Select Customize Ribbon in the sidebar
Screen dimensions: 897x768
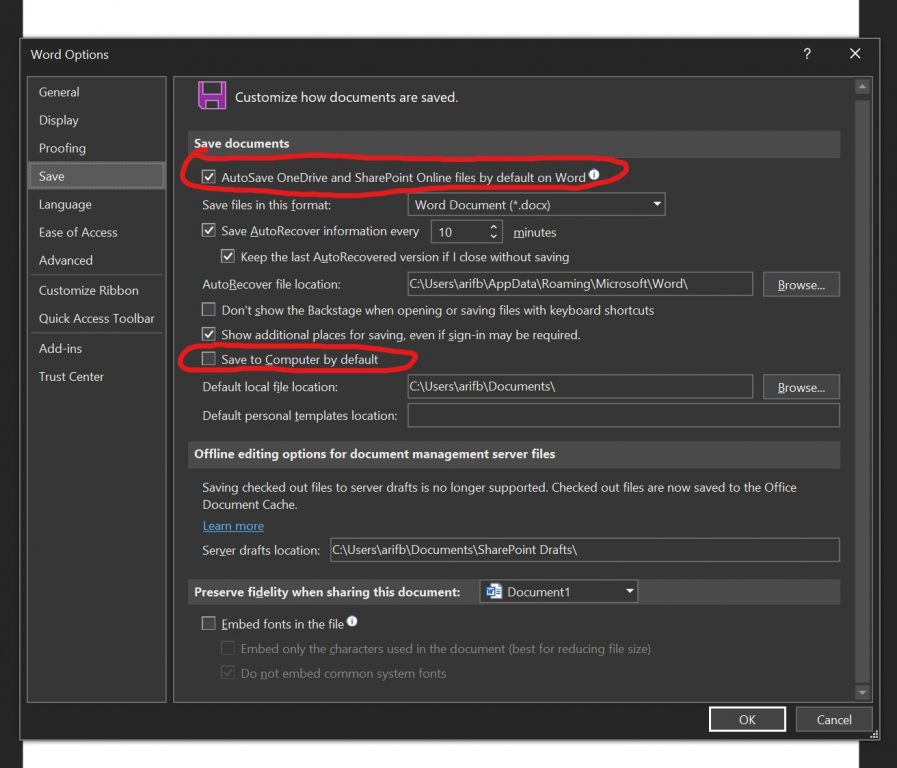pyautogui.click(x=89, y=290)
